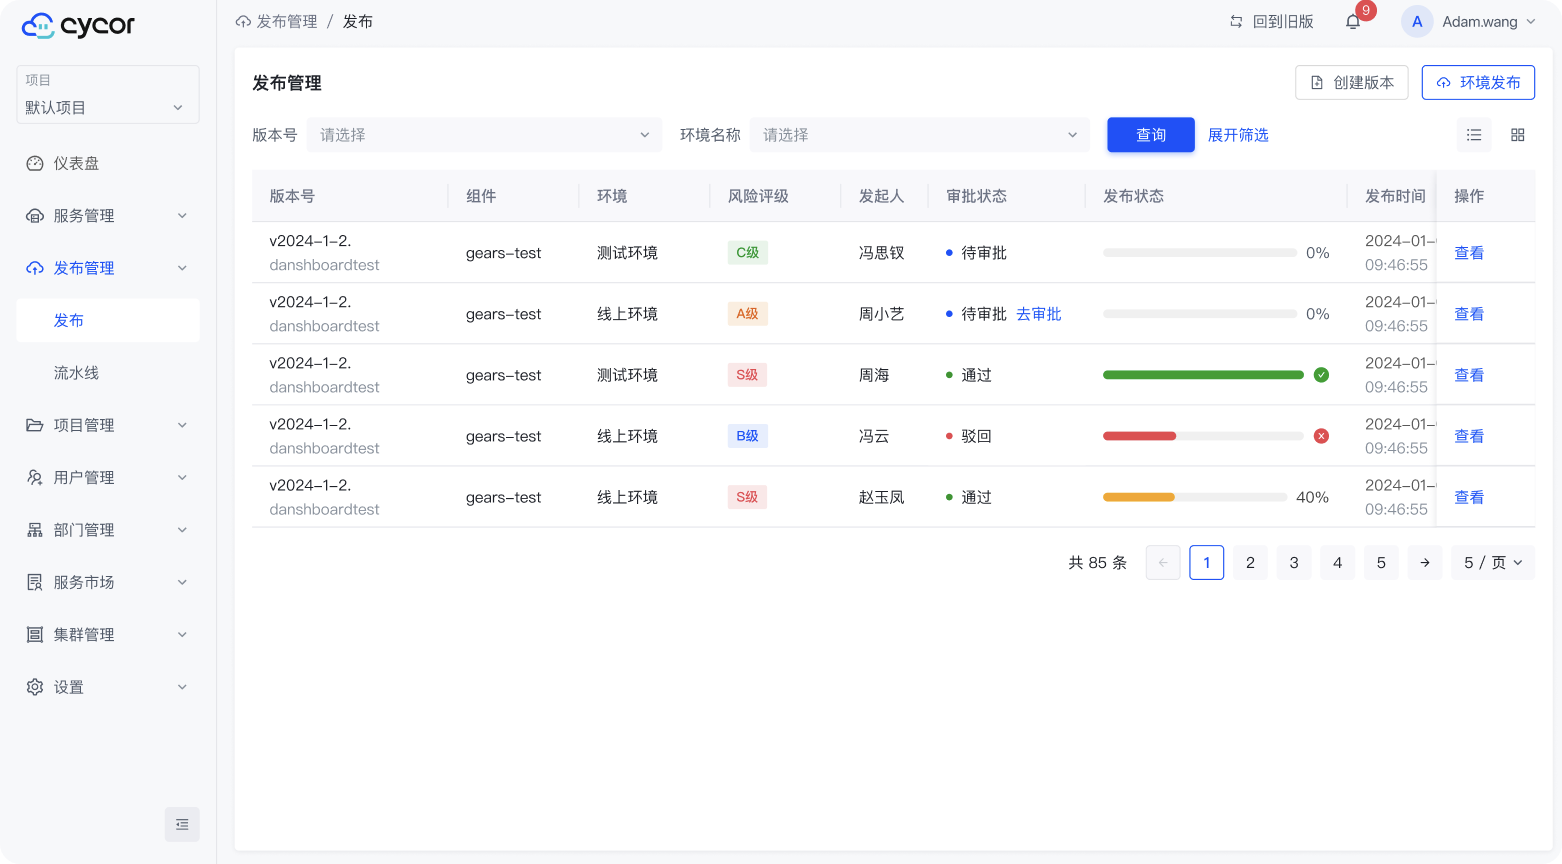Viewport: 1562px width, 864px height.
Task: Collapse the sidebar using bottom icon
Action: [x=182, y=824]
